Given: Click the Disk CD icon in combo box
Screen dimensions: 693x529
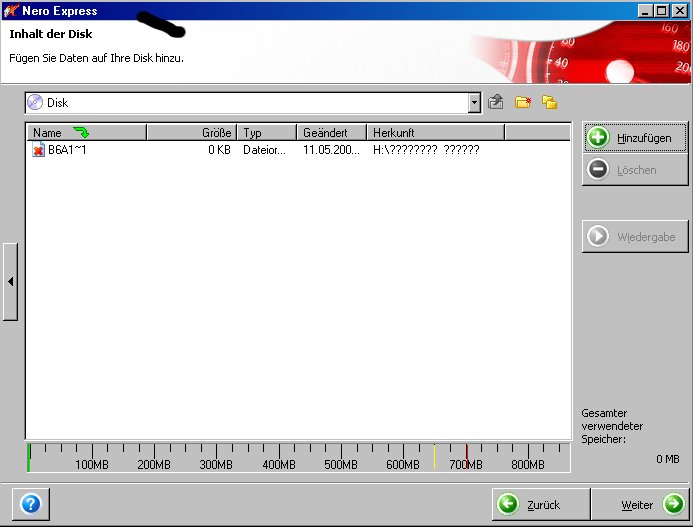Looking at the screenshot, I should [35, 103].
